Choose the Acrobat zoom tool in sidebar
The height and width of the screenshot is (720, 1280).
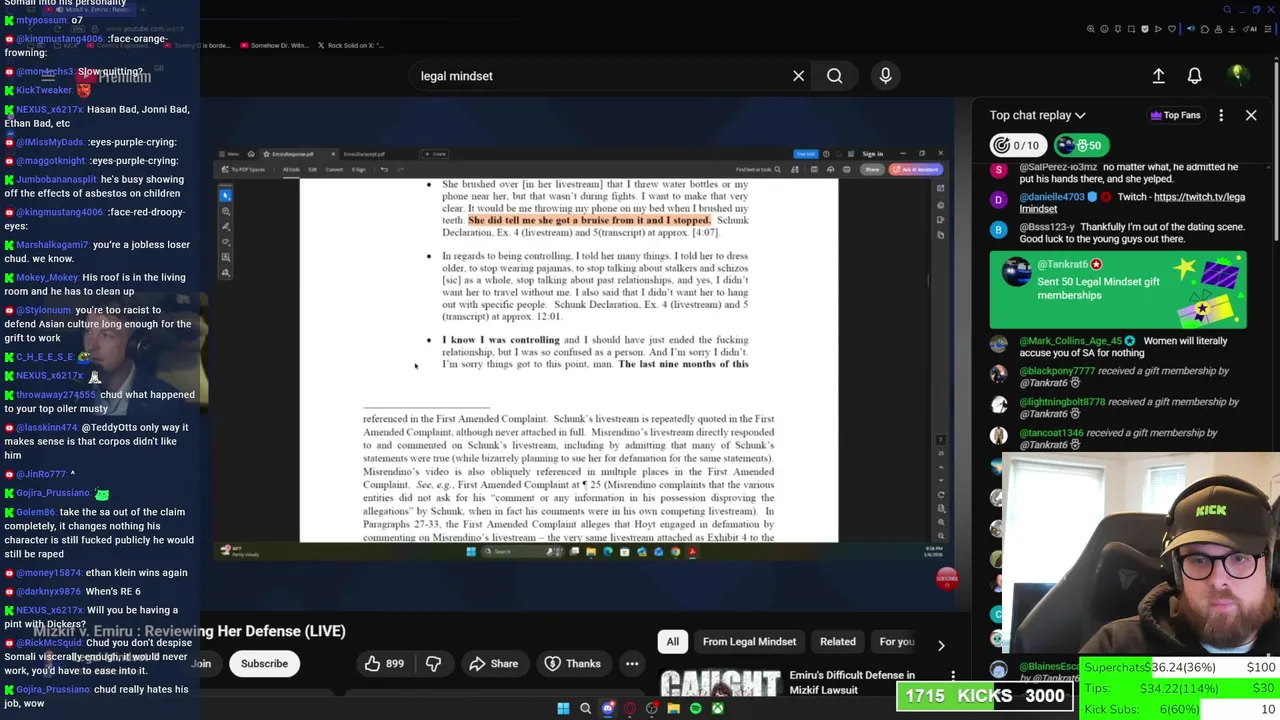[x=226, y=211]
